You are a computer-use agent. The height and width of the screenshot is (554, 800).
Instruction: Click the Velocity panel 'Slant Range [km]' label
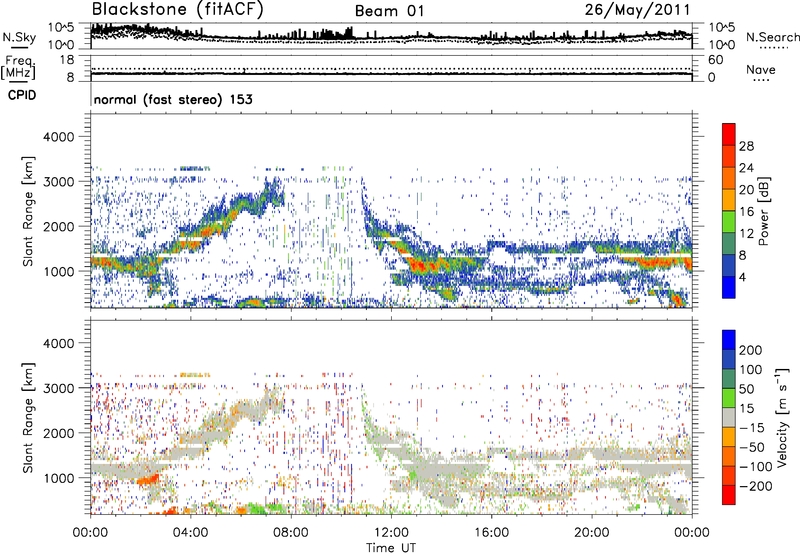pyautogui.click(x=28, y=417)
